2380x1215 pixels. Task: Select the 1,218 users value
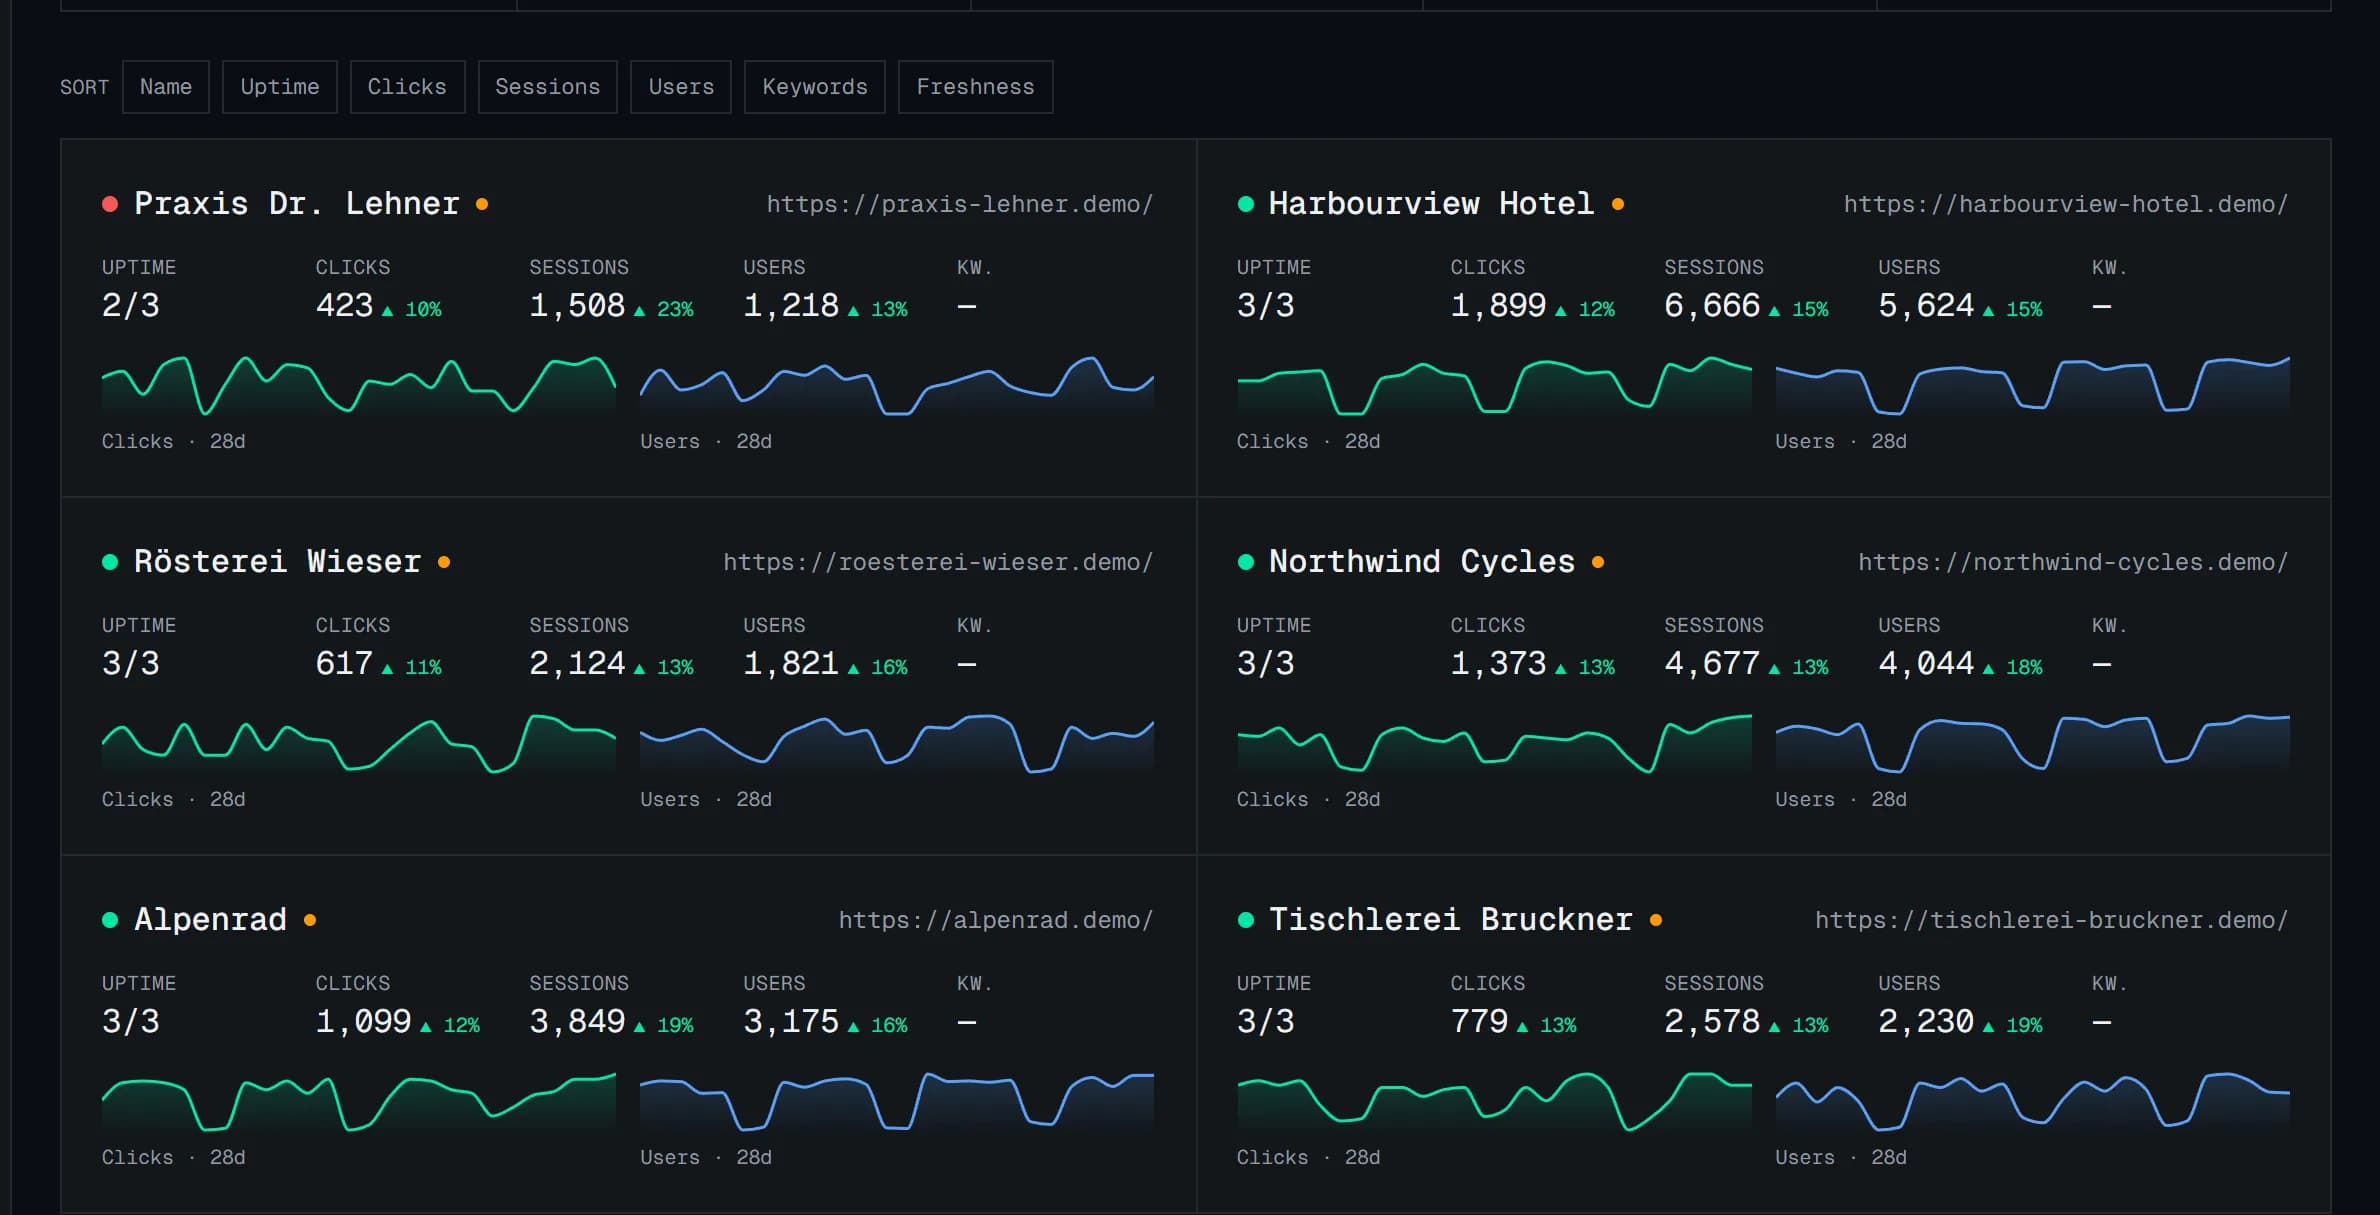(791, 305)
